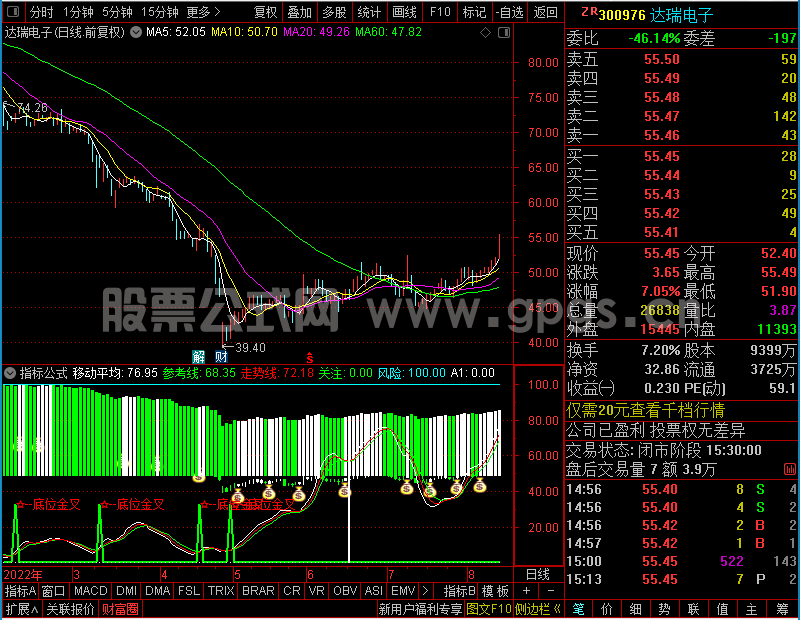Screen dimensions: 800x620
Task: Select the 值 value tab in sidebar
Action: [722, 609]
